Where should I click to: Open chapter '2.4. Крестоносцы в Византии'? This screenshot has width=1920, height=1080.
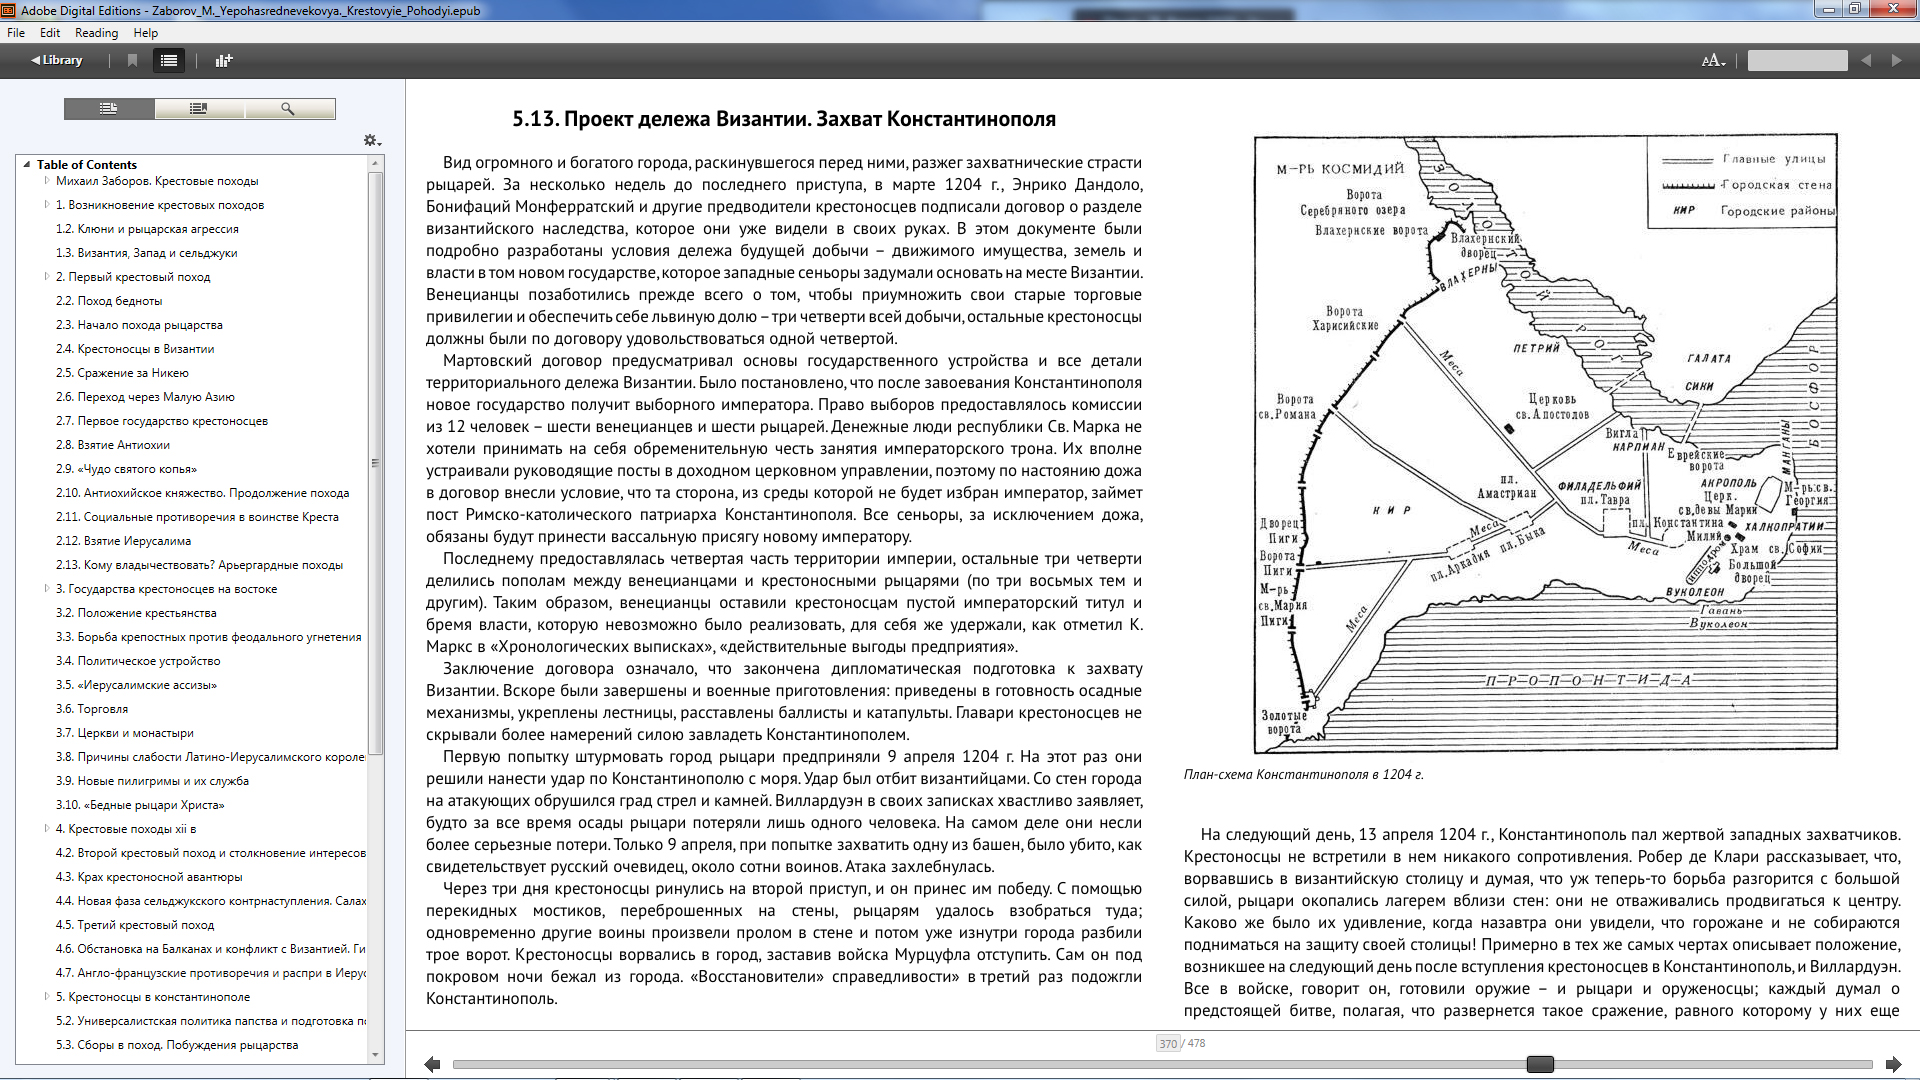click(x=135, y=349)
